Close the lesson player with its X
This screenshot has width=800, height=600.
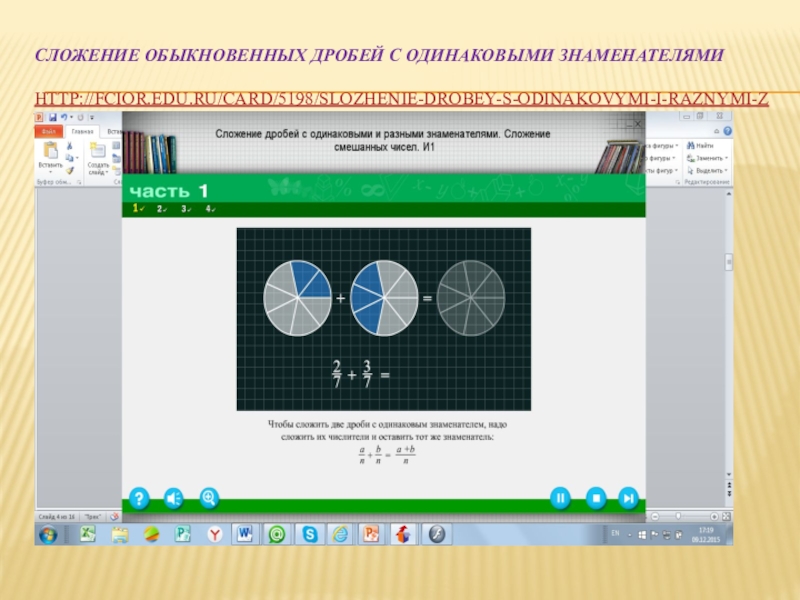click(x=638, y=123)
